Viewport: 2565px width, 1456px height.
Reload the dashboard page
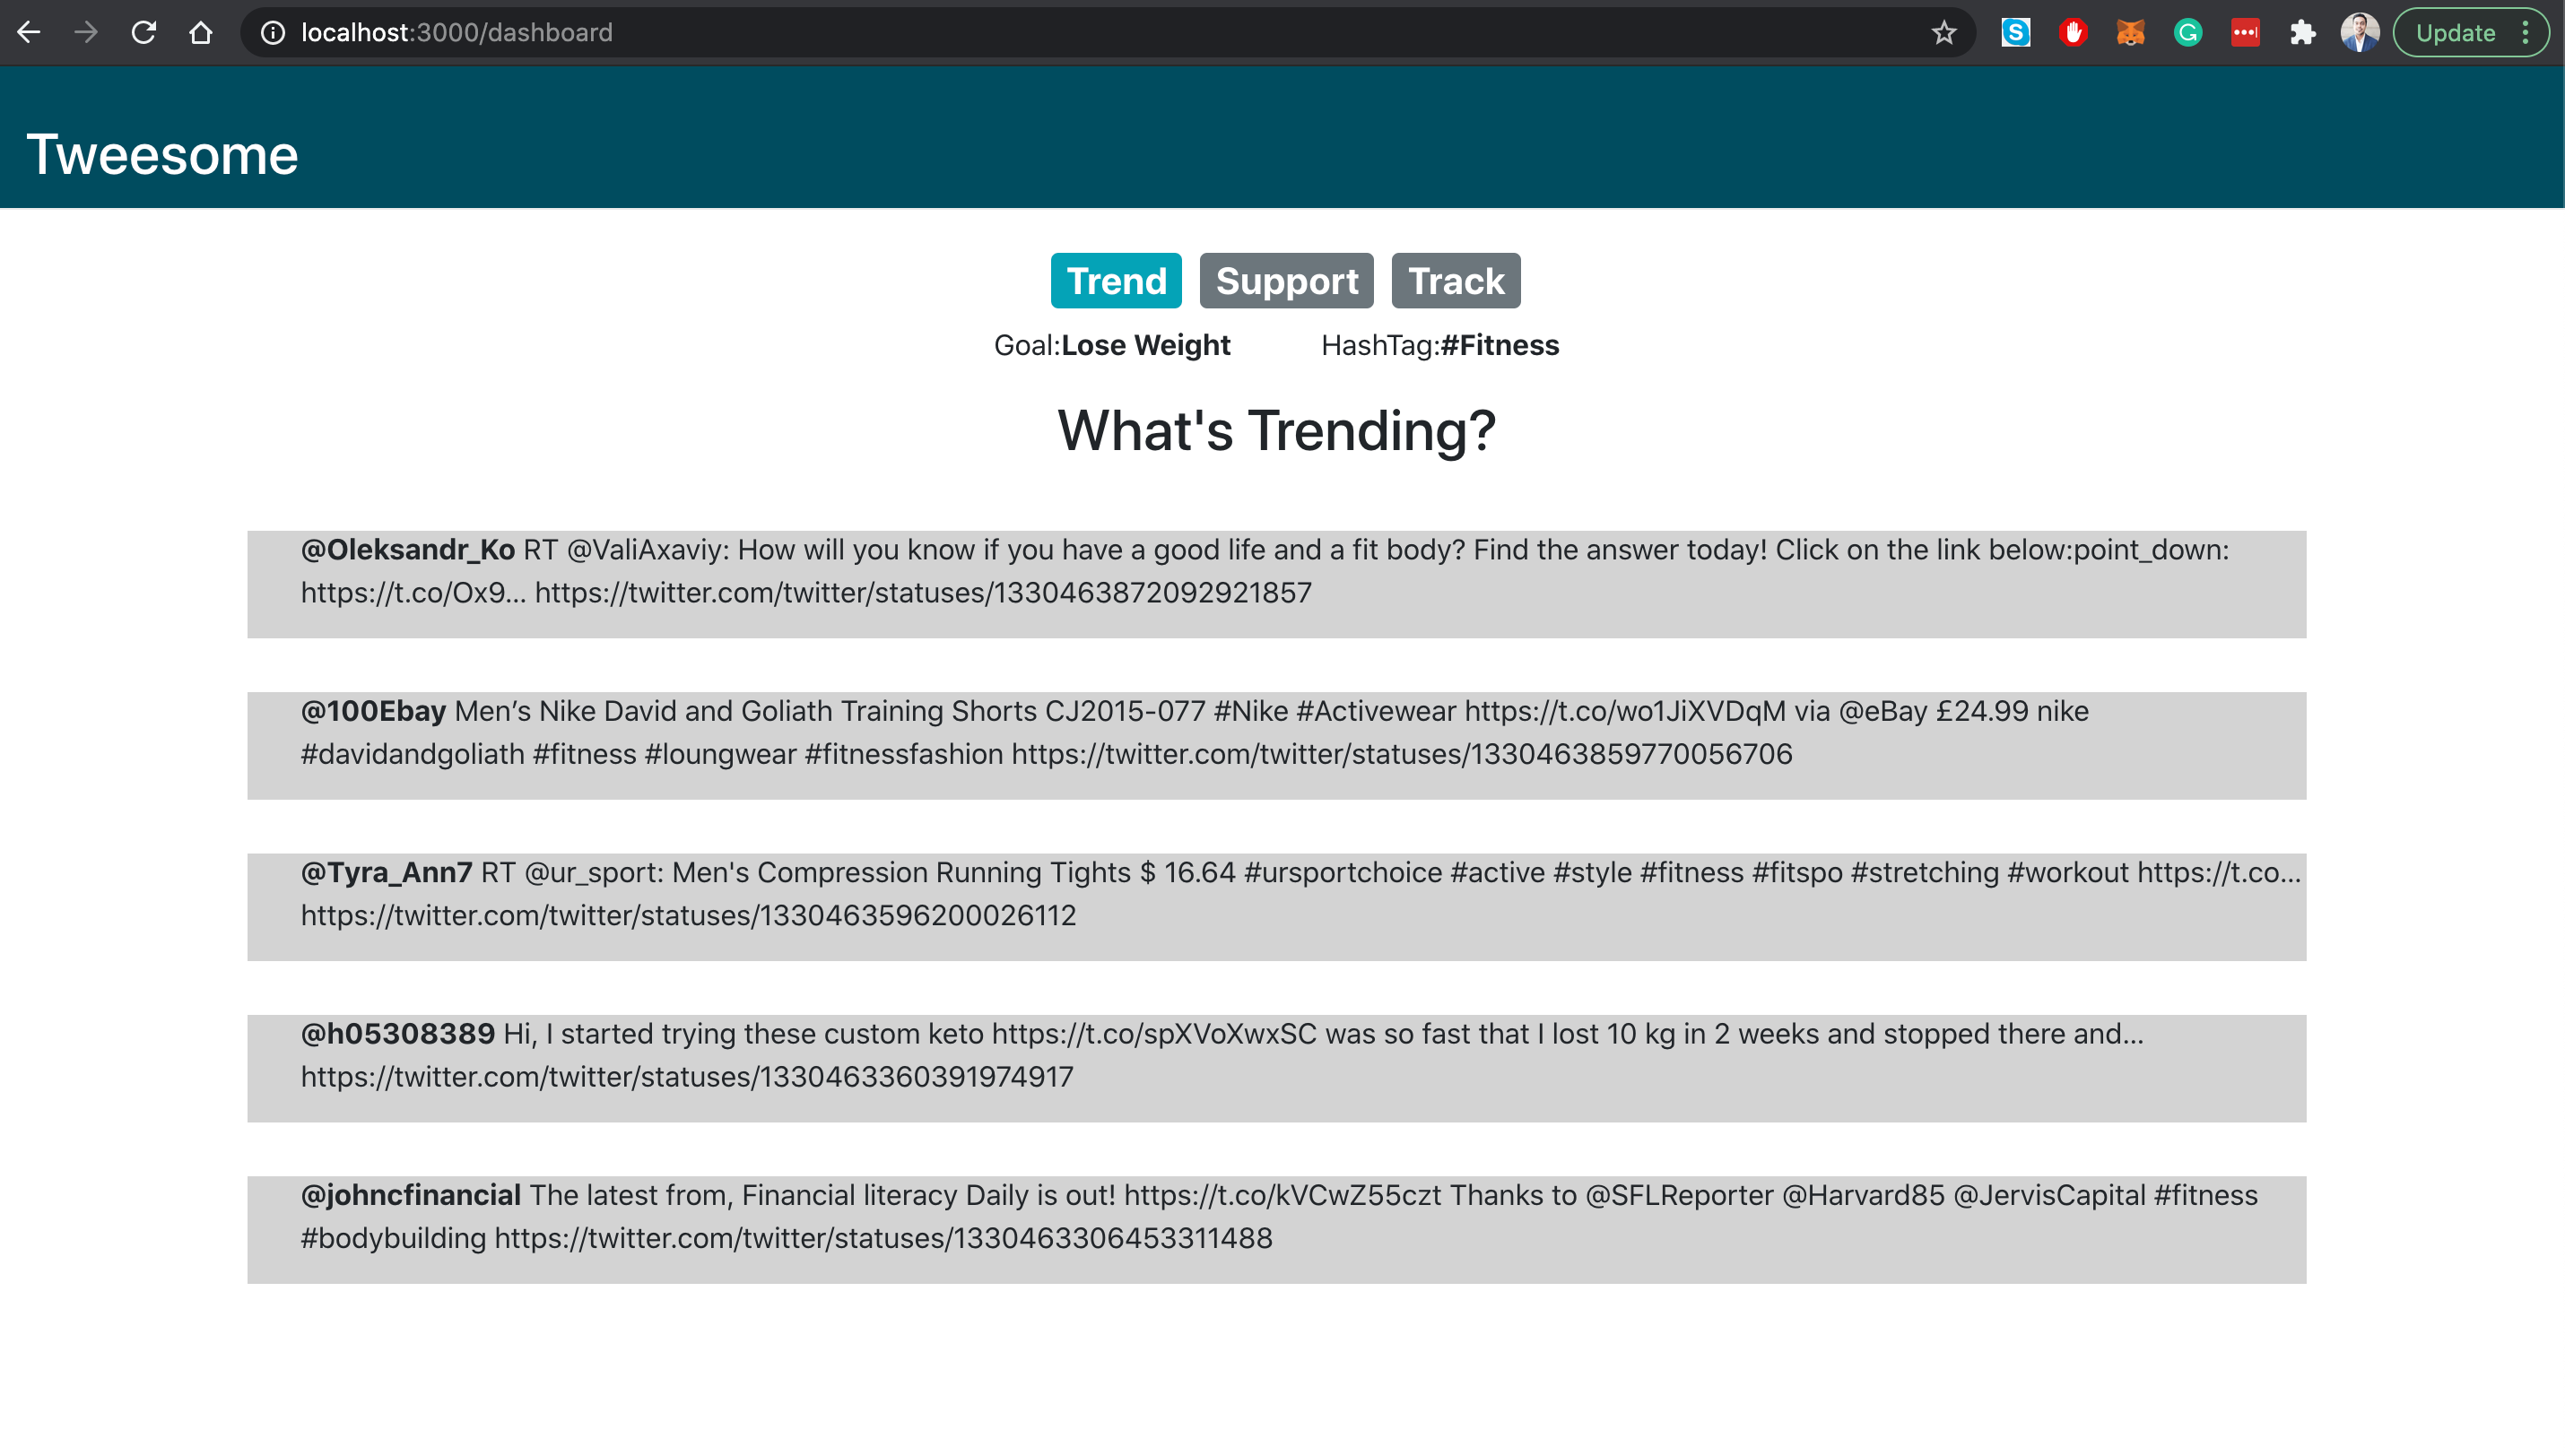[x=144, y=32]
